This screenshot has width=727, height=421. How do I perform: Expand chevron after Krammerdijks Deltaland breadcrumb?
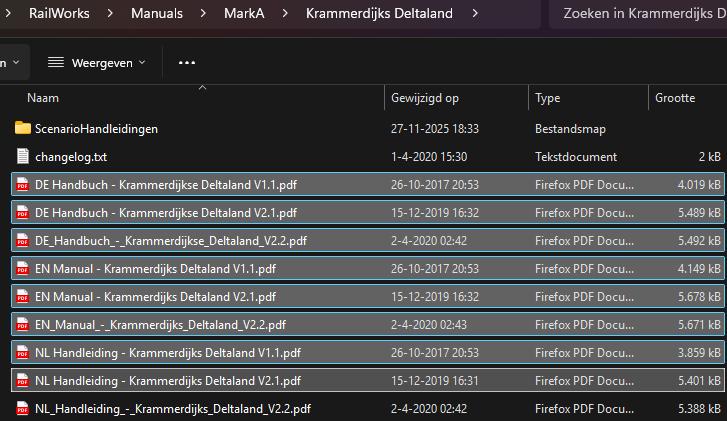[475, 13]
